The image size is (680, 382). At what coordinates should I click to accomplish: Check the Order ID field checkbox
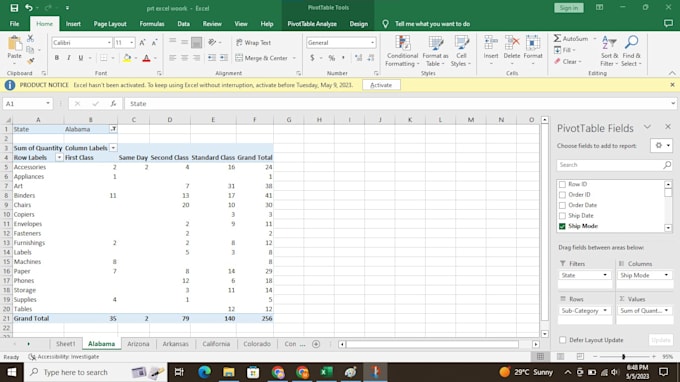(562, 195)
